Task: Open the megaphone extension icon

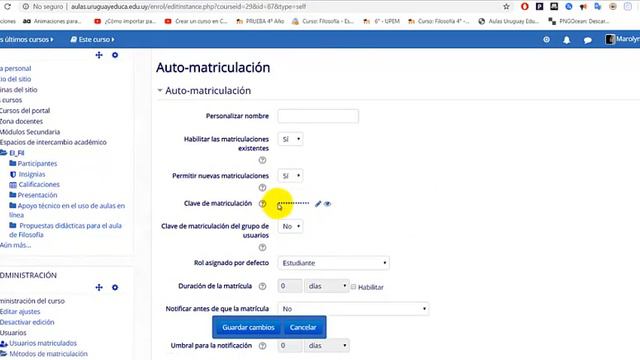Action: (583, 7)
